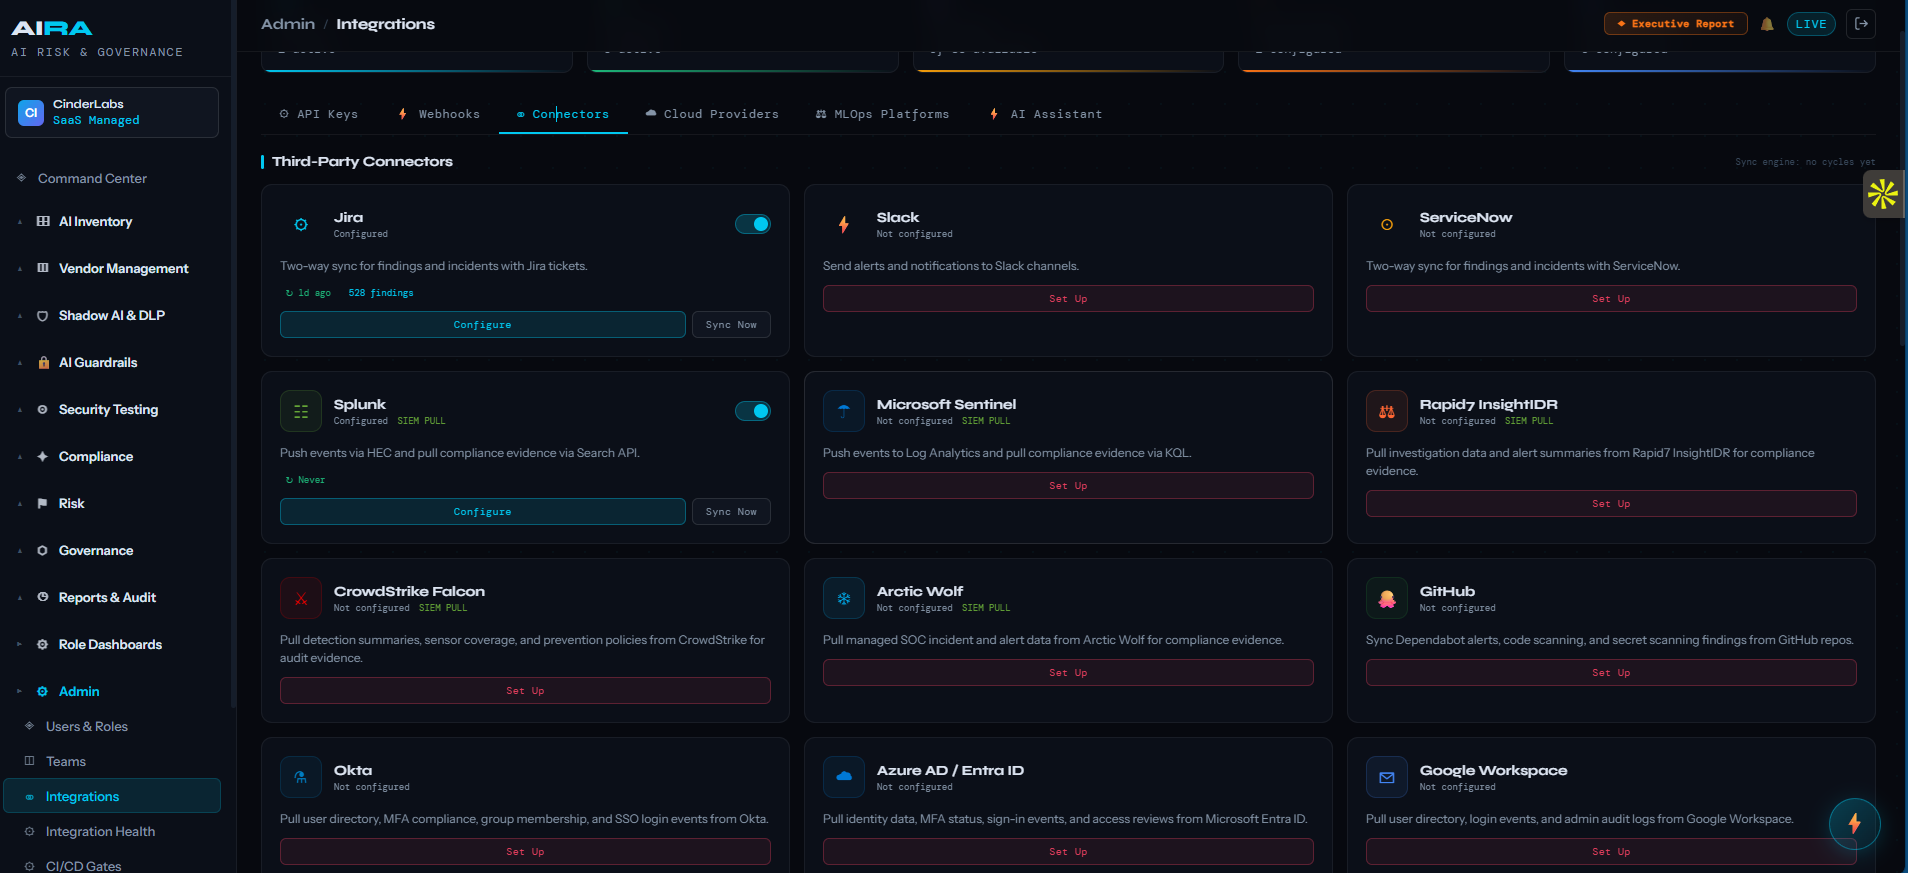Viewport: 1908px width, 873px height.
Task: Click the Executive Report button
Action: click(1675, 24)
